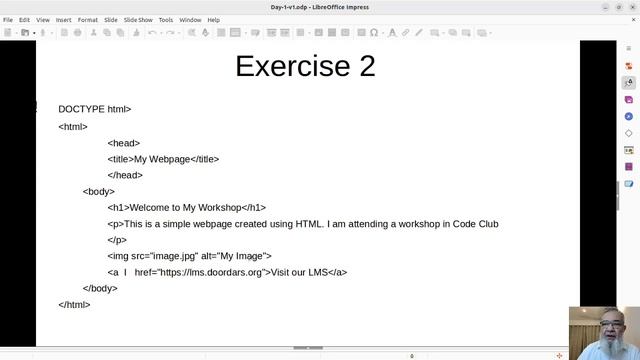Click the Save toolbar icon
The width and height of the screenshot is (640, 360).
click(x=43, y=33)
